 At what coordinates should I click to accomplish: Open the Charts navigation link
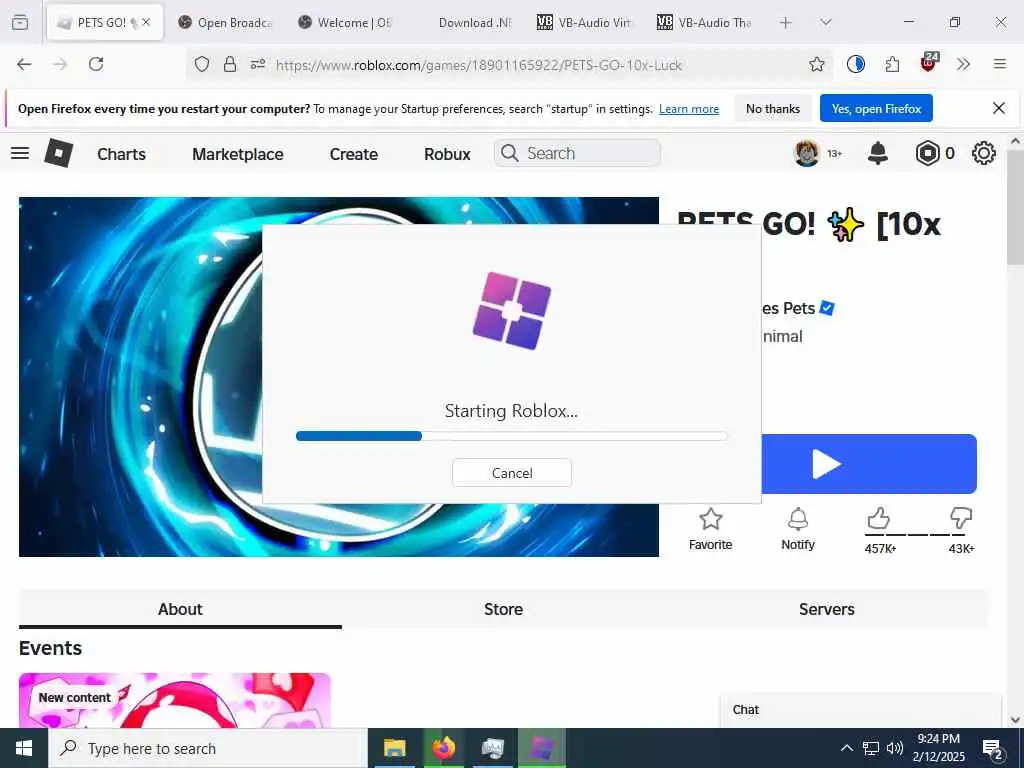121,154
